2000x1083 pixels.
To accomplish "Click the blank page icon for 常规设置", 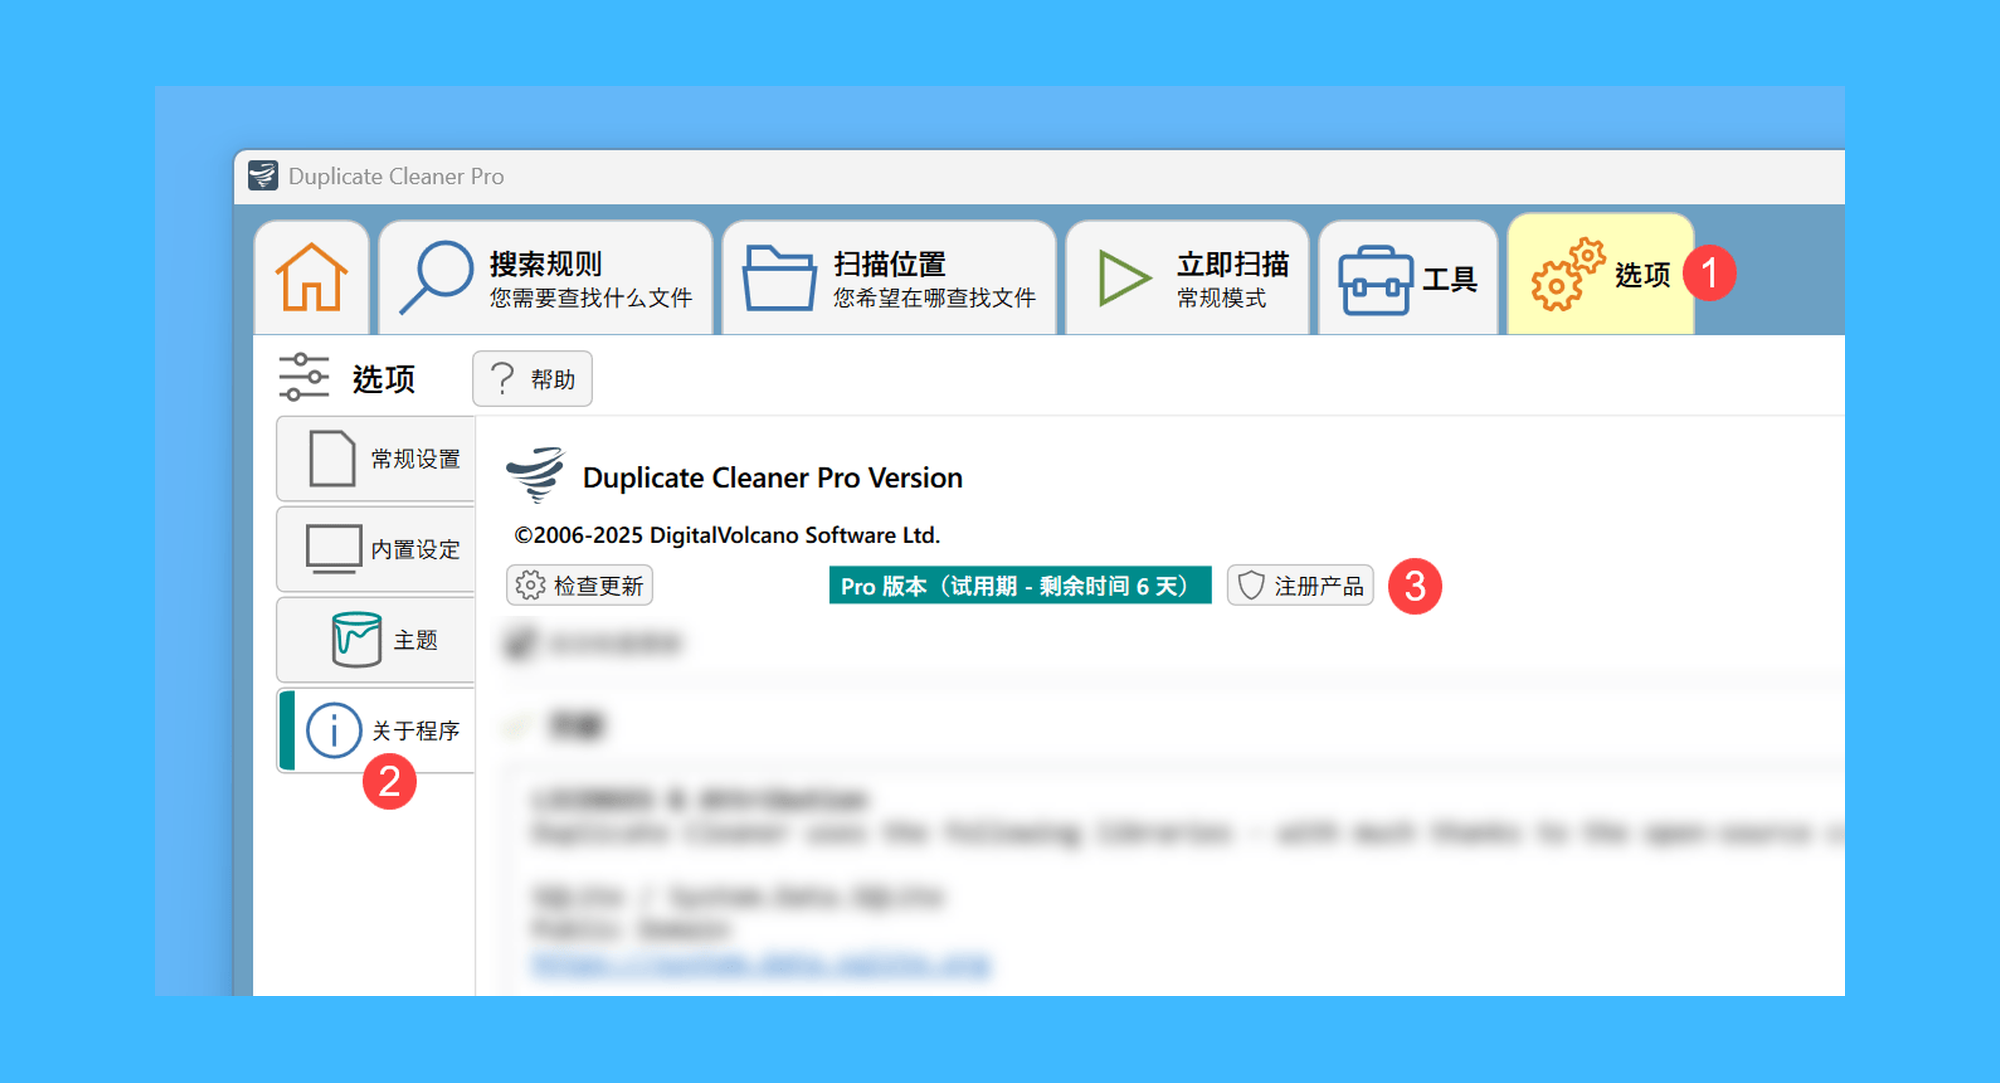I will (332, 459).
